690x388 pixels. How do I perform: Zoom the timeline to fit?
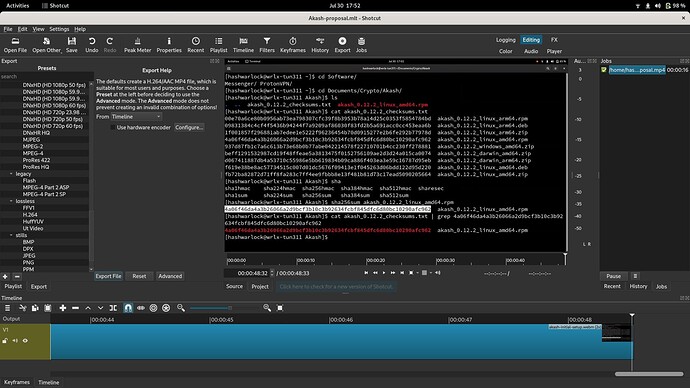pyautogui.click(x=280, y=308)
